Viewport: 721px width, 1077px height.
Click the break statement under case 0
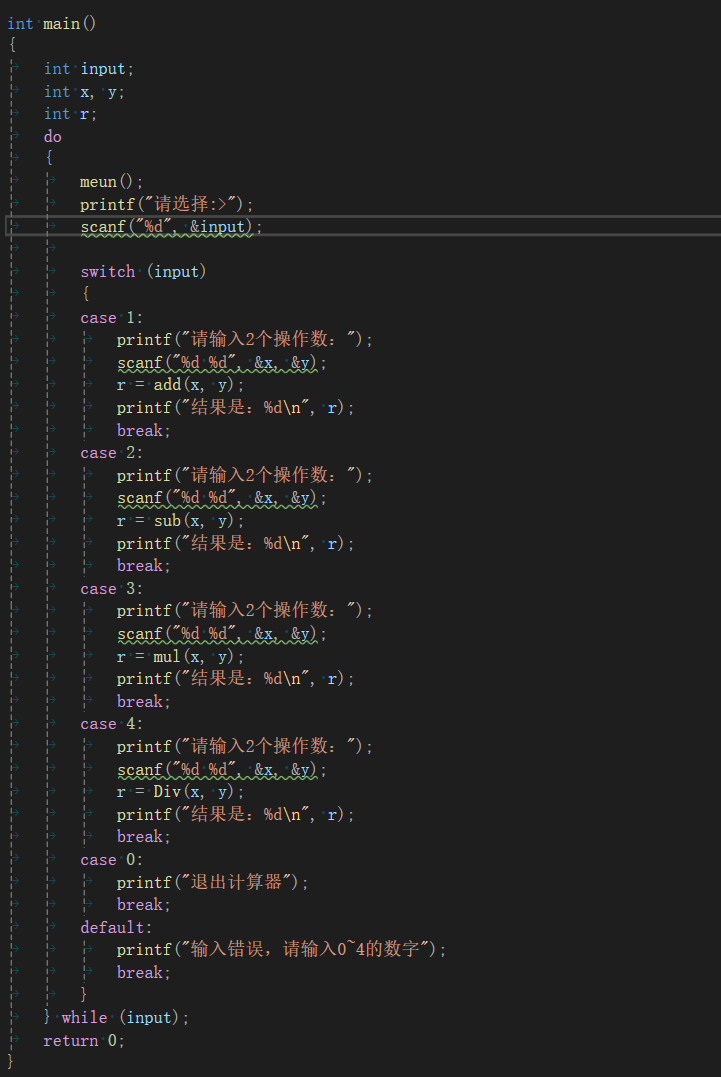144,905
